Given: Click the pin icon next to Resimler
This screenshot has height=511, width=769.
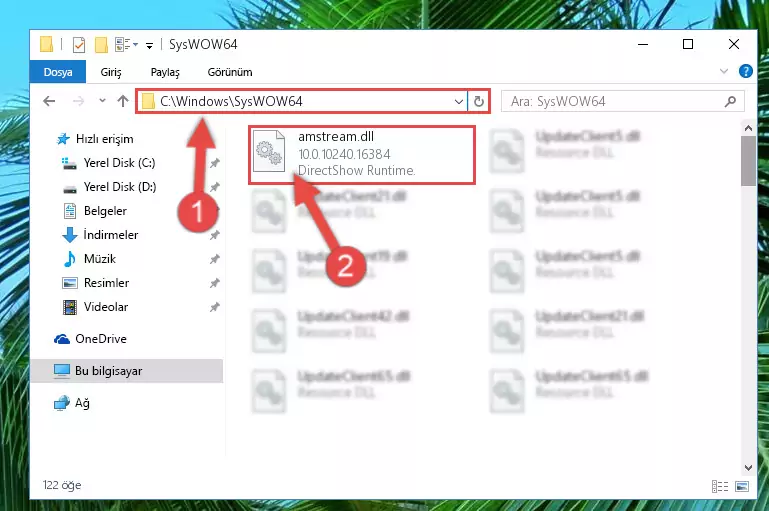Looking at the screenshot, I should 215,283.
